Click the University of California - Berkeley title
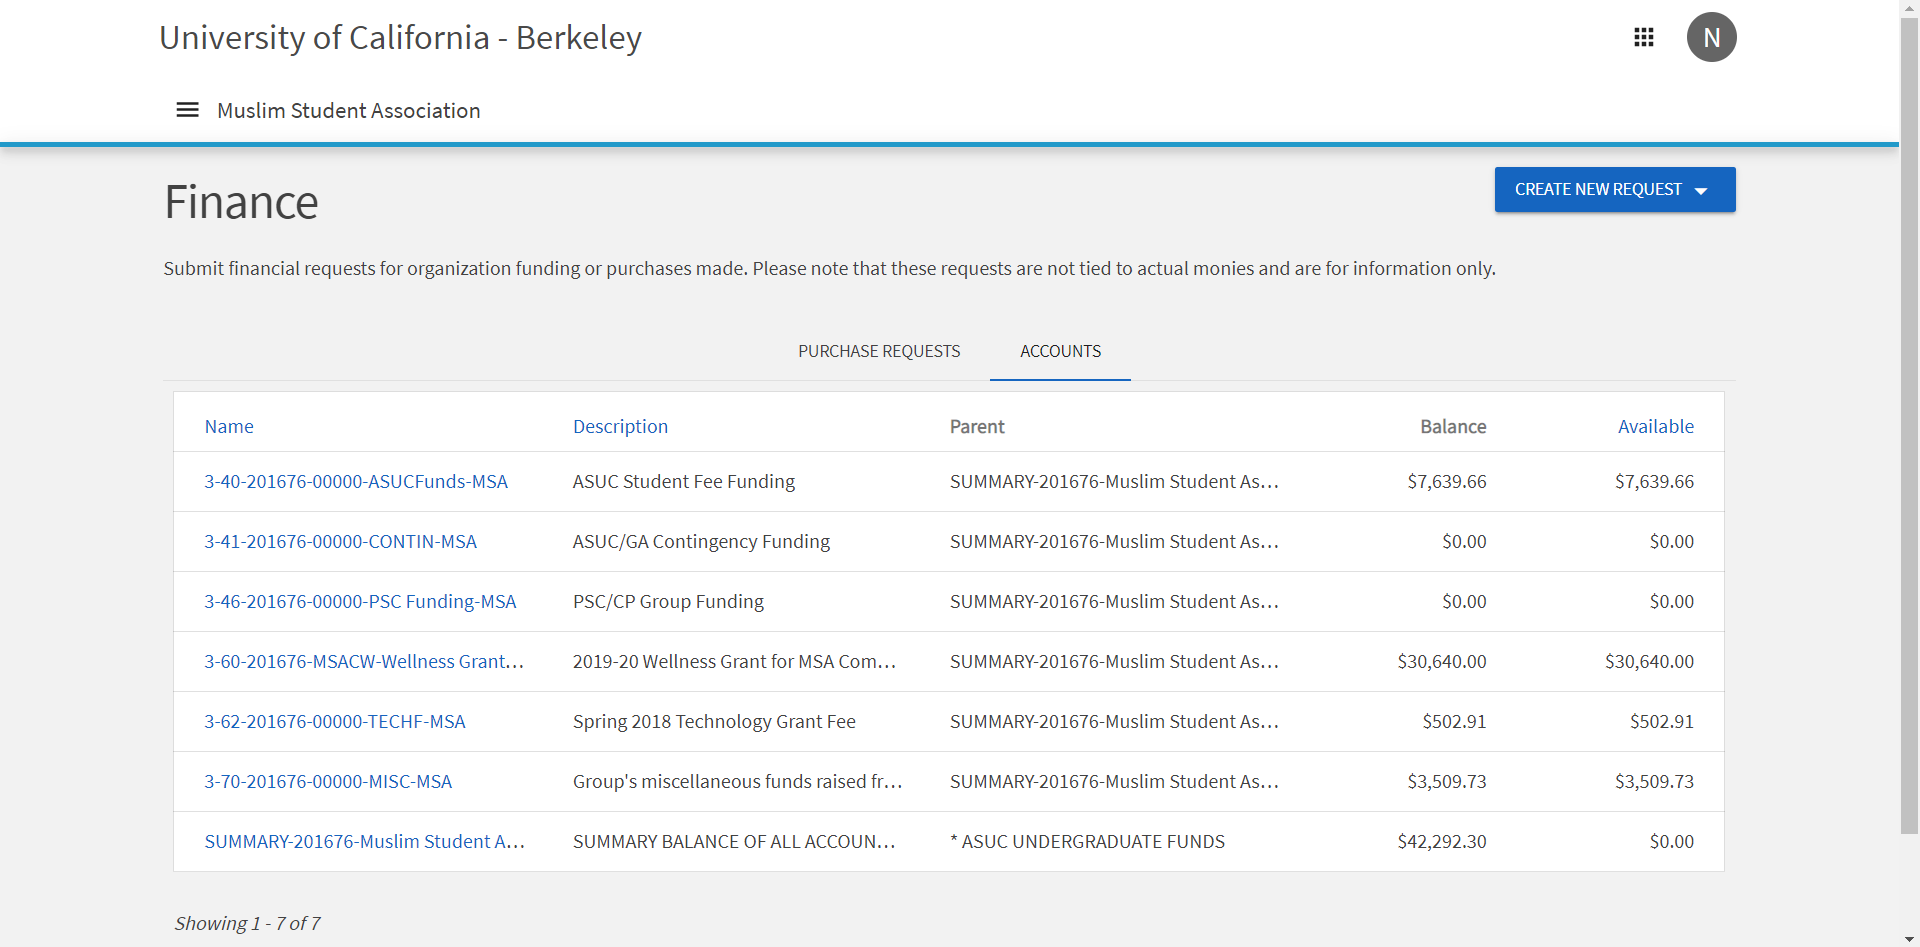The height and width of the screenshot is (947, 1920). 400,37
